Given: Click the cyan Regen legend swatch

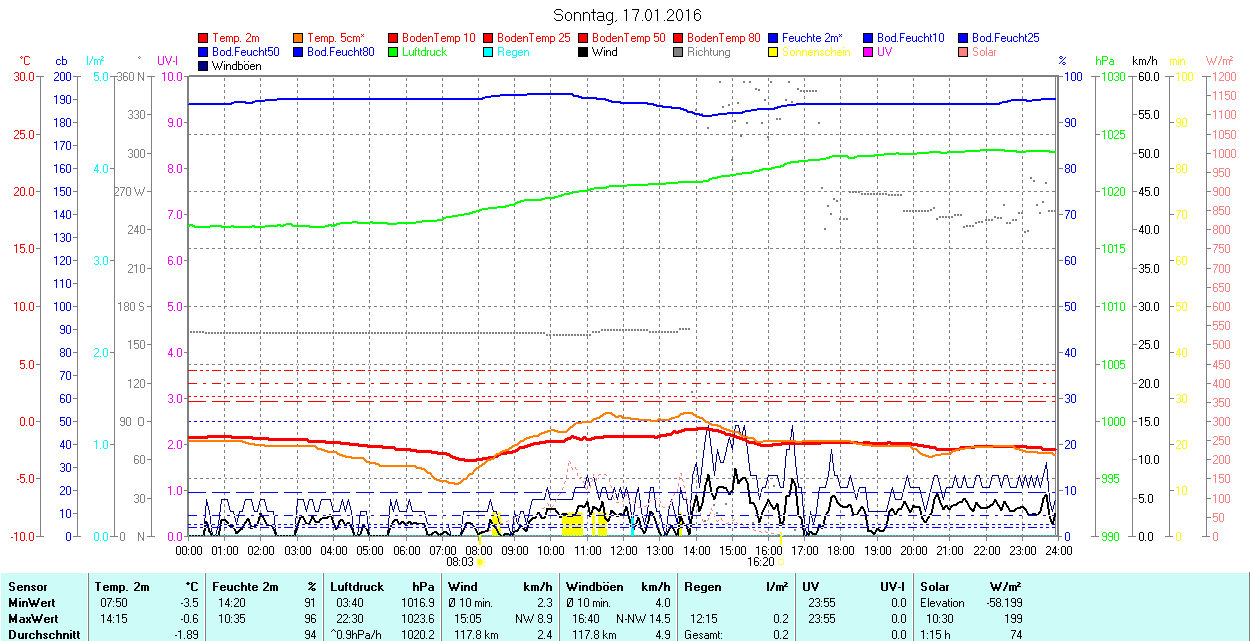Looking at the screenshot, I should pyautogui.click(x=489, y=52).
